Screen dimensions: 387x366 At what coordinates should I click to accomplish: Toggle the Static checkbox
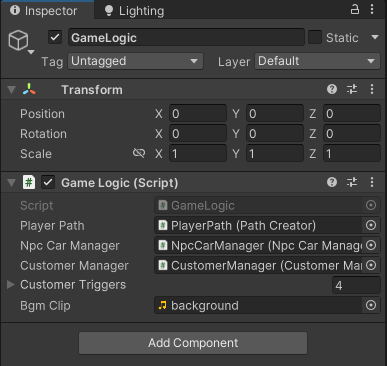tap(315, 37)
